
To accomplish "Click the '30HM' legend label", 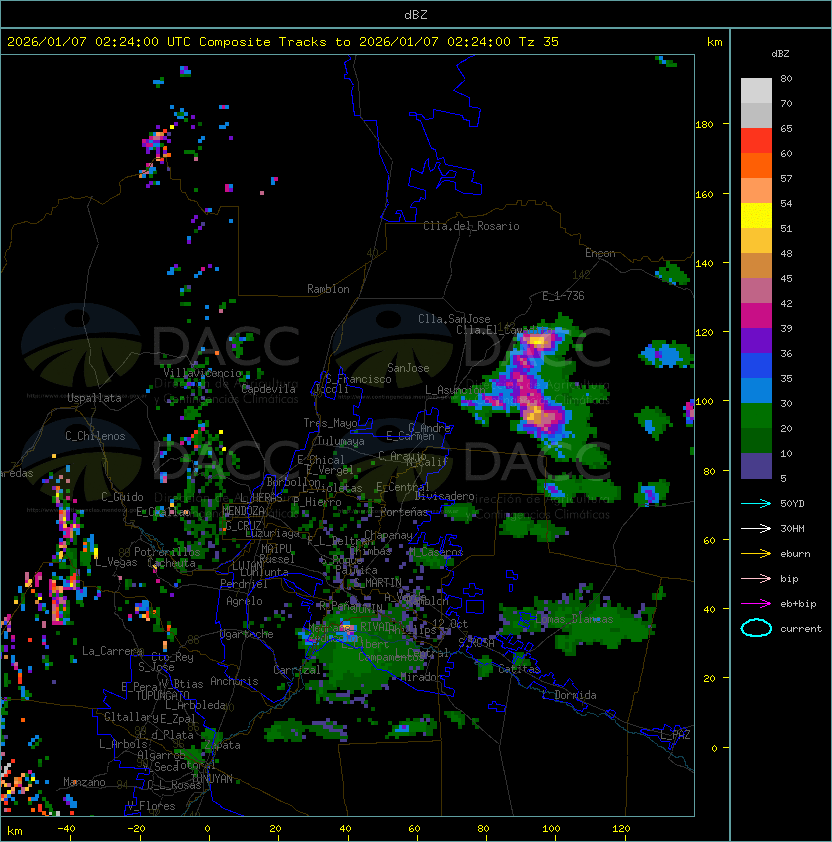I will pos(792,528).
